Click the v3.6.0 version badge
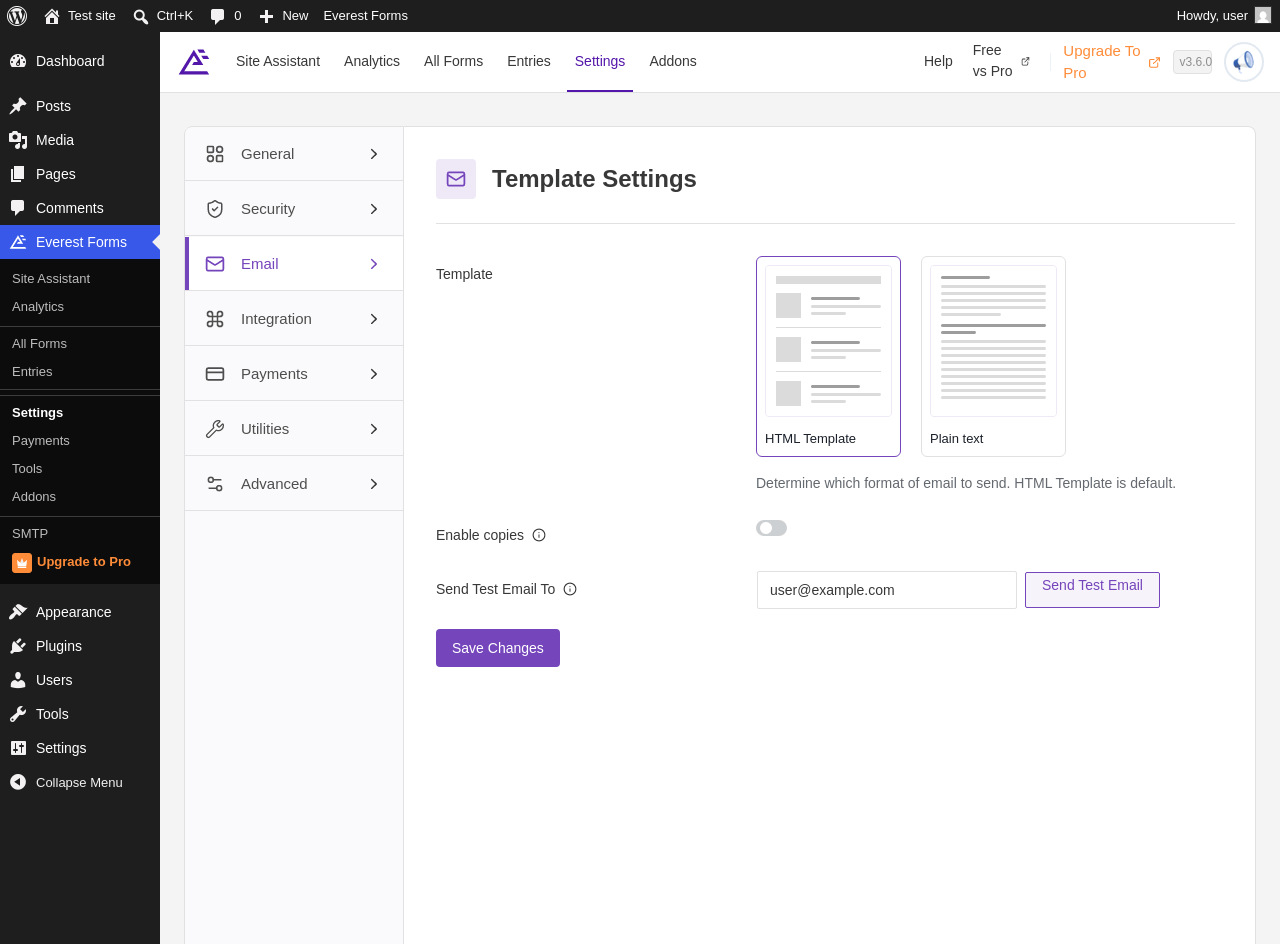 click(1192, 62)
